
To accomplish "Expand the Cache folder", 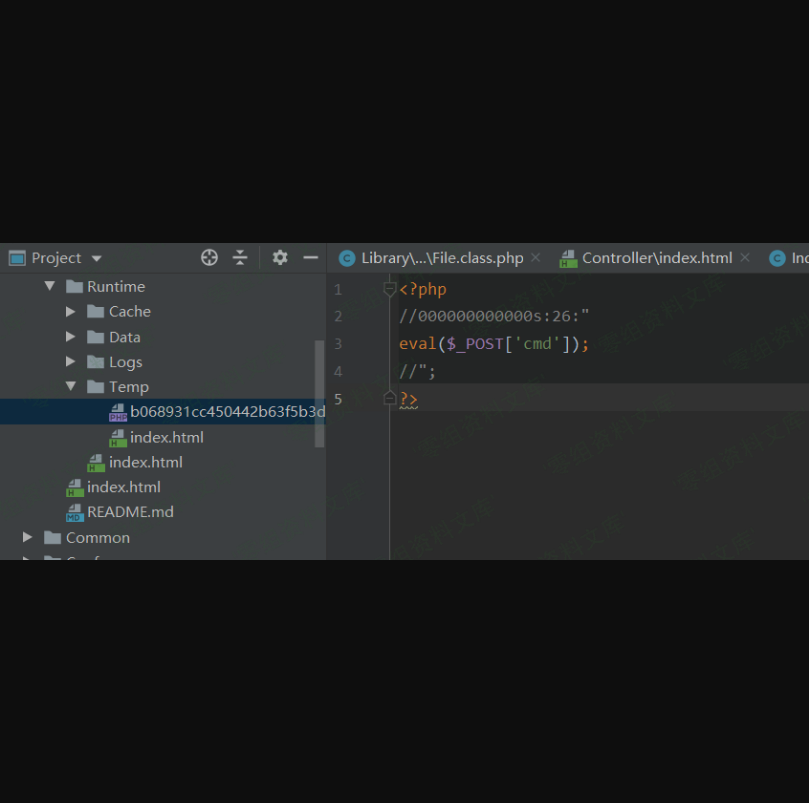I will click(70, 312).
